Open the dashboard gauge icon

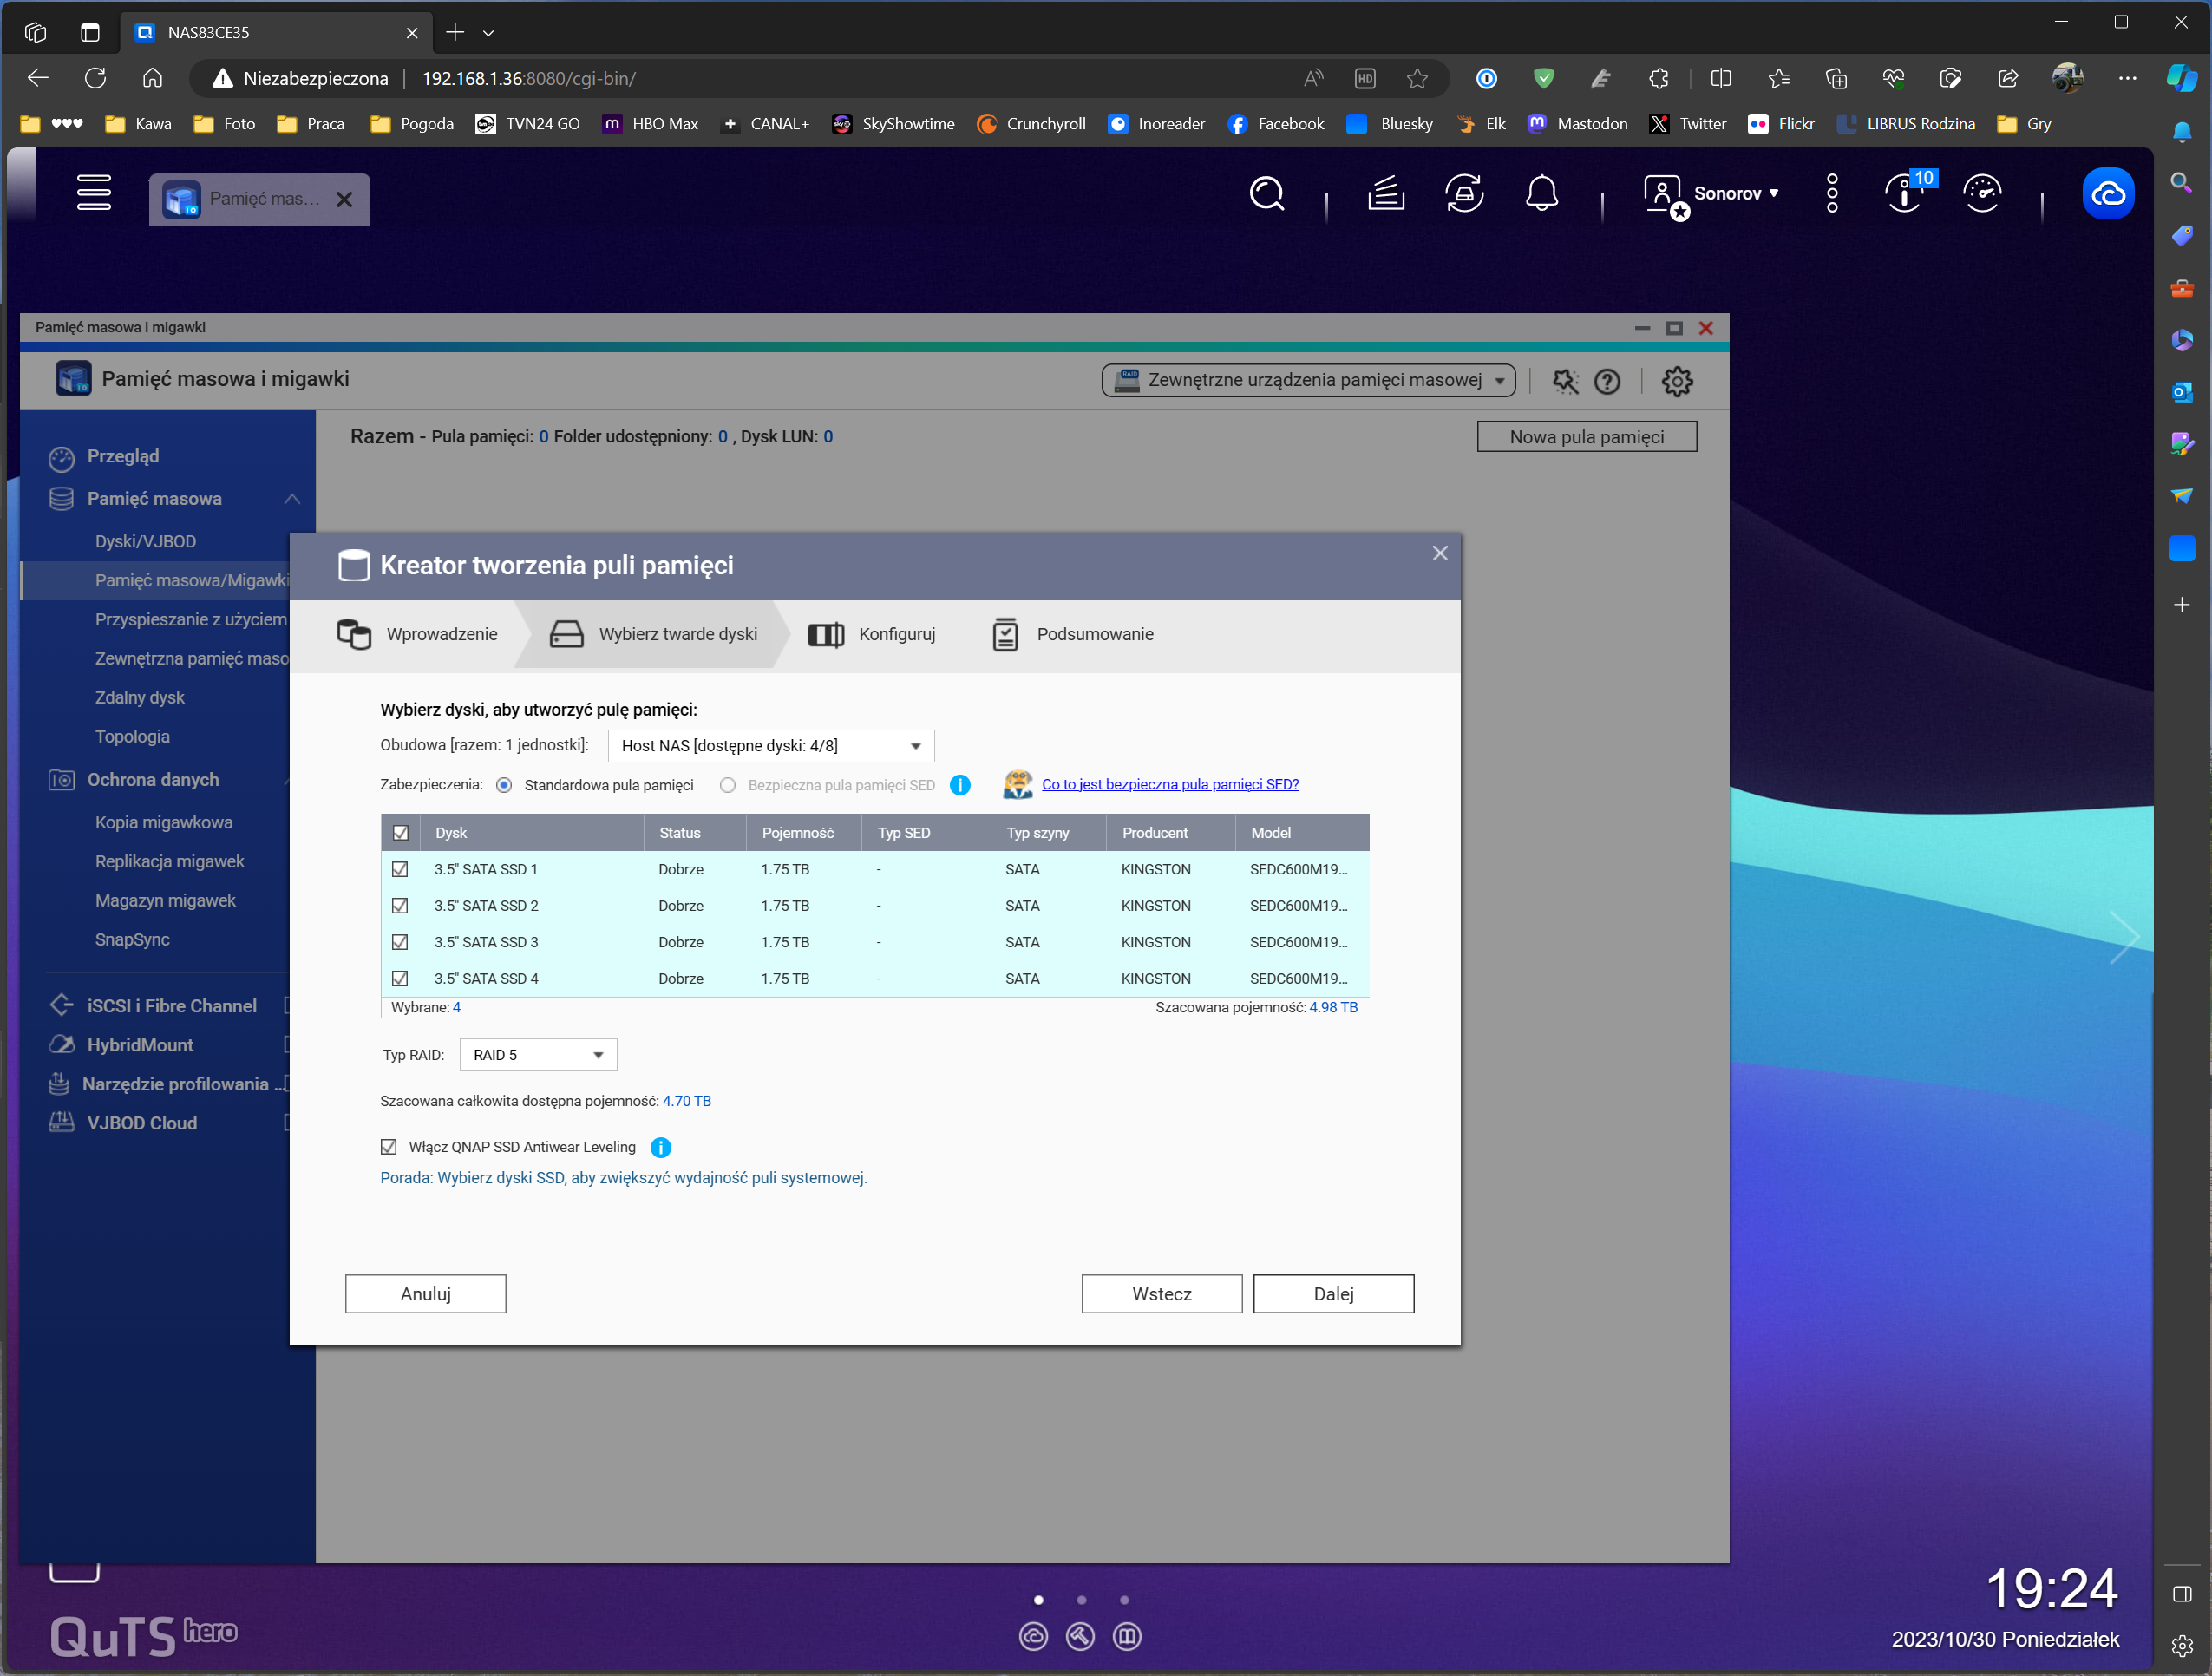click(x=1981, y=193)
